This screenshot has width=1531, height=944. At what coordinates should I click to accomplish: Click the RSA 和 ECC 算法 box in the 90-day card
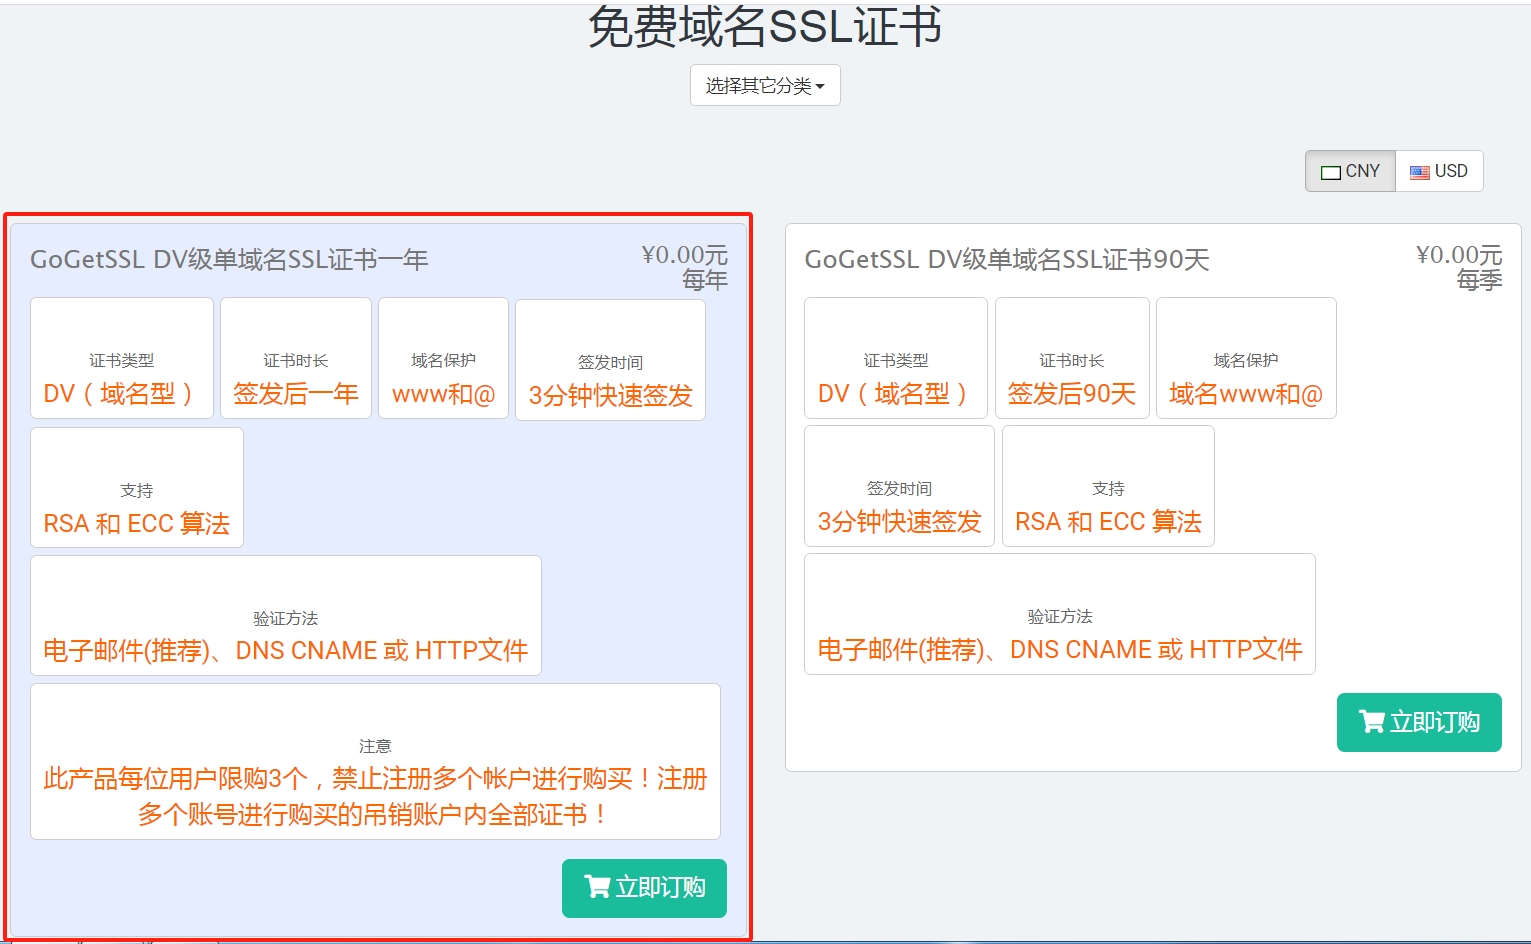[x=1108, y=486]
